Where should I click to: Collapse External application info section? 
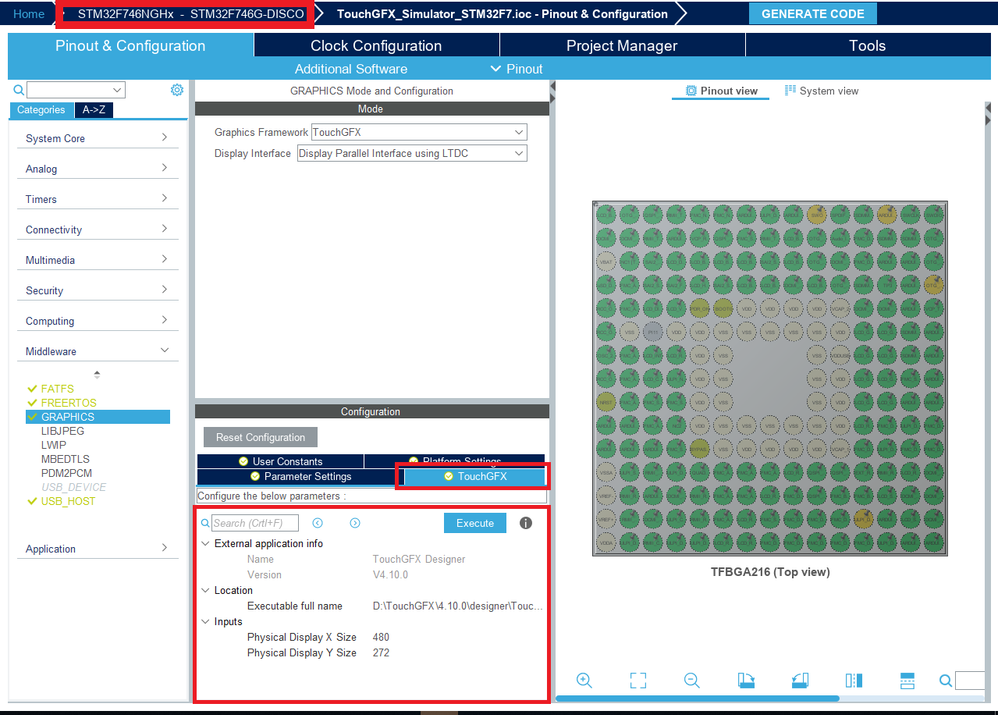point(206,543)
